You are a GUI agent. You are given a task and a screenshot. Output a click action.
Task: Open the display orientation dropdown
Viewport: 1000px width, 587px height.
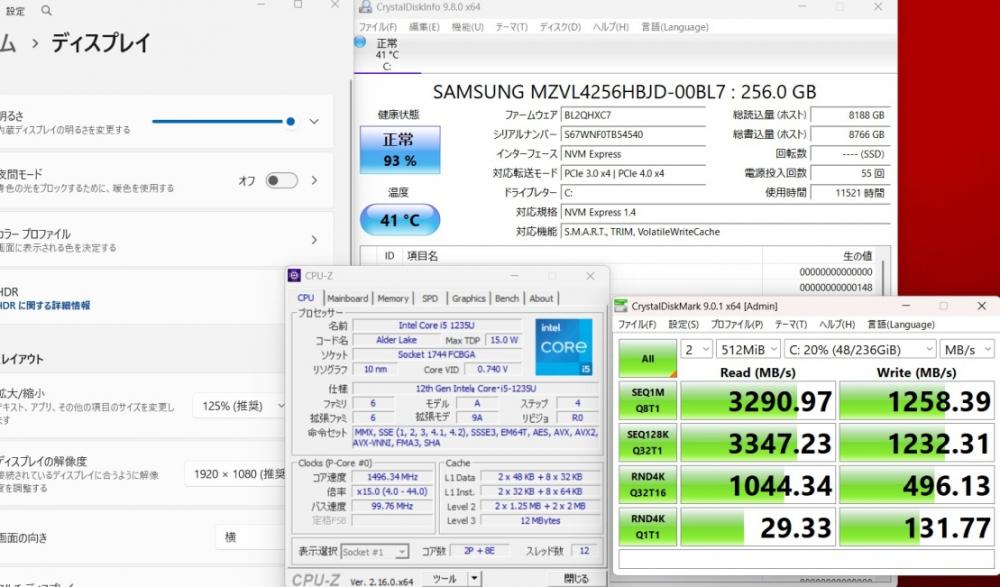(x=251, y=537)
